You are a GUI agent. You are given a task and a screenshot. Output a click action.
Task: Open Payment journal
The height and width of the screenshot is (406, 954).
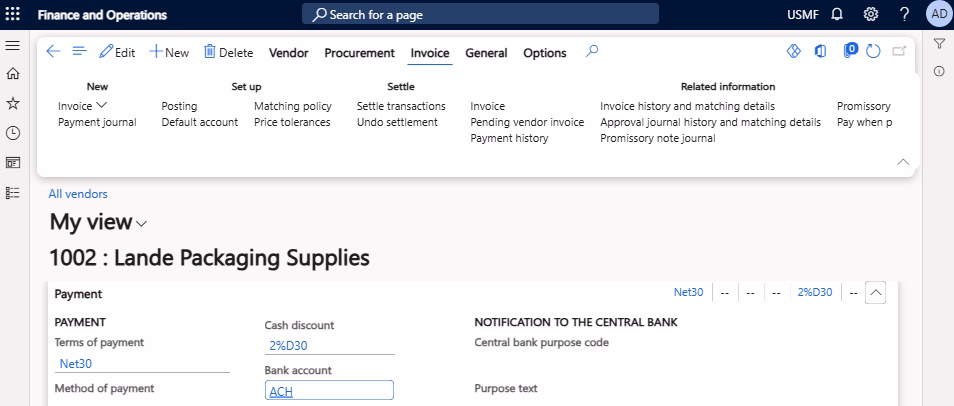(x=97, y=122)
